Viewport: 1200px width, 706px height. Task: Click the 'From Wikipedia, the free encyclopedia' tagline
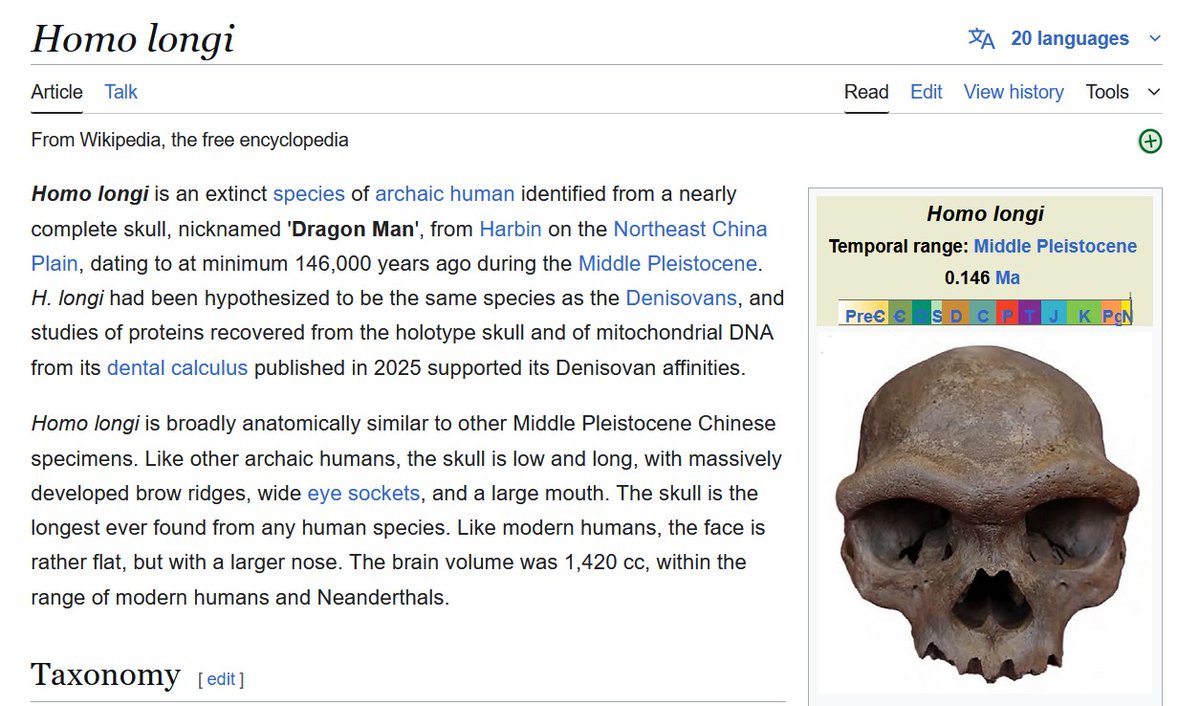click(x=190, y=140)
